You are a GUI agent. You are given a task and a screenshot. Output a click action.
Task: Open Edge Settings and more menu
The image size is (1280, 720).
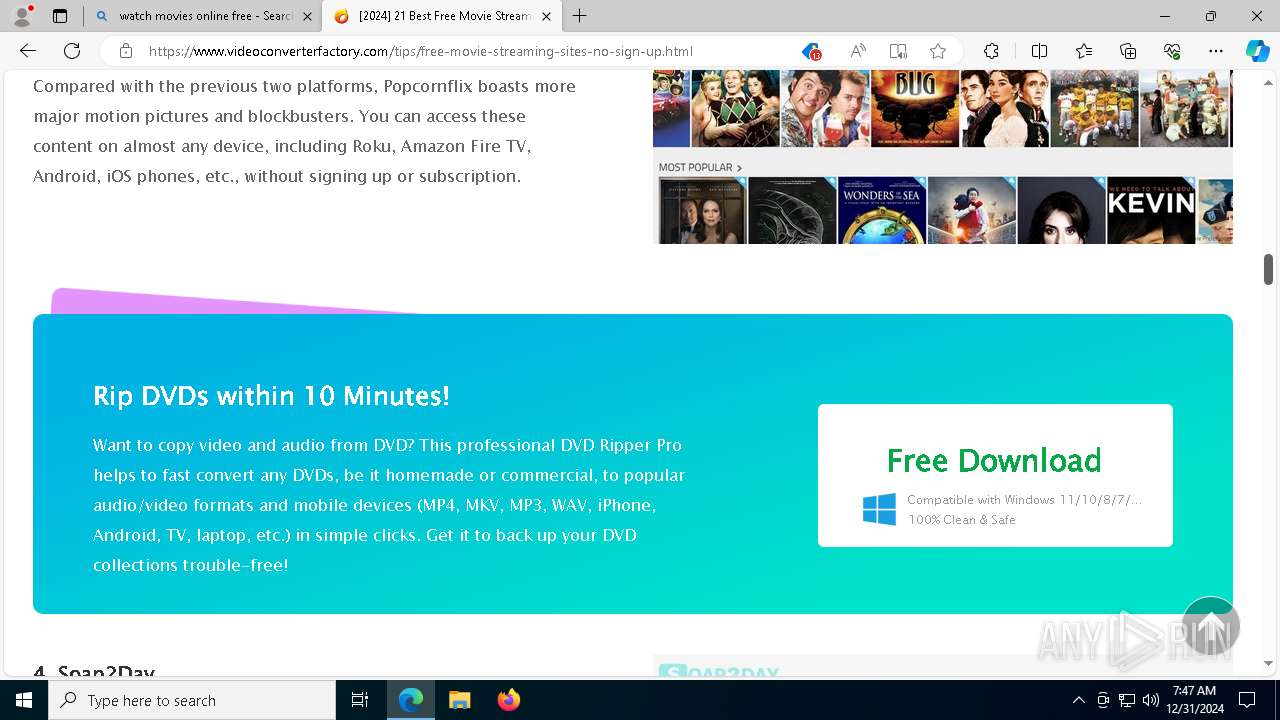pos(1216,51)
